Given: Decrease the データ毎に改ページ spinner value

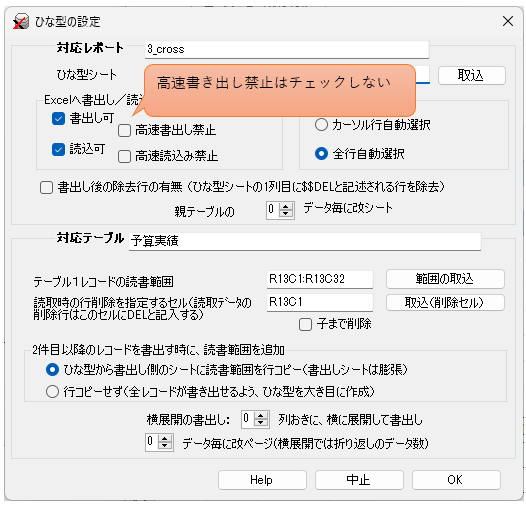Looking at the screenshot, I should click(164, 446).
